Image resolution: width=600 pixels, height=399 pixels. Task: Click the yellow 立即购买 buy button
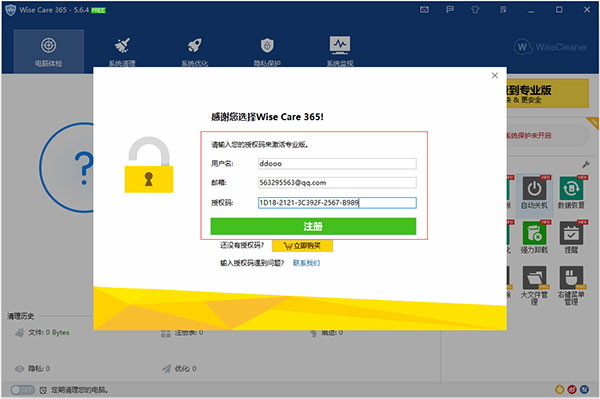[302, 246]
